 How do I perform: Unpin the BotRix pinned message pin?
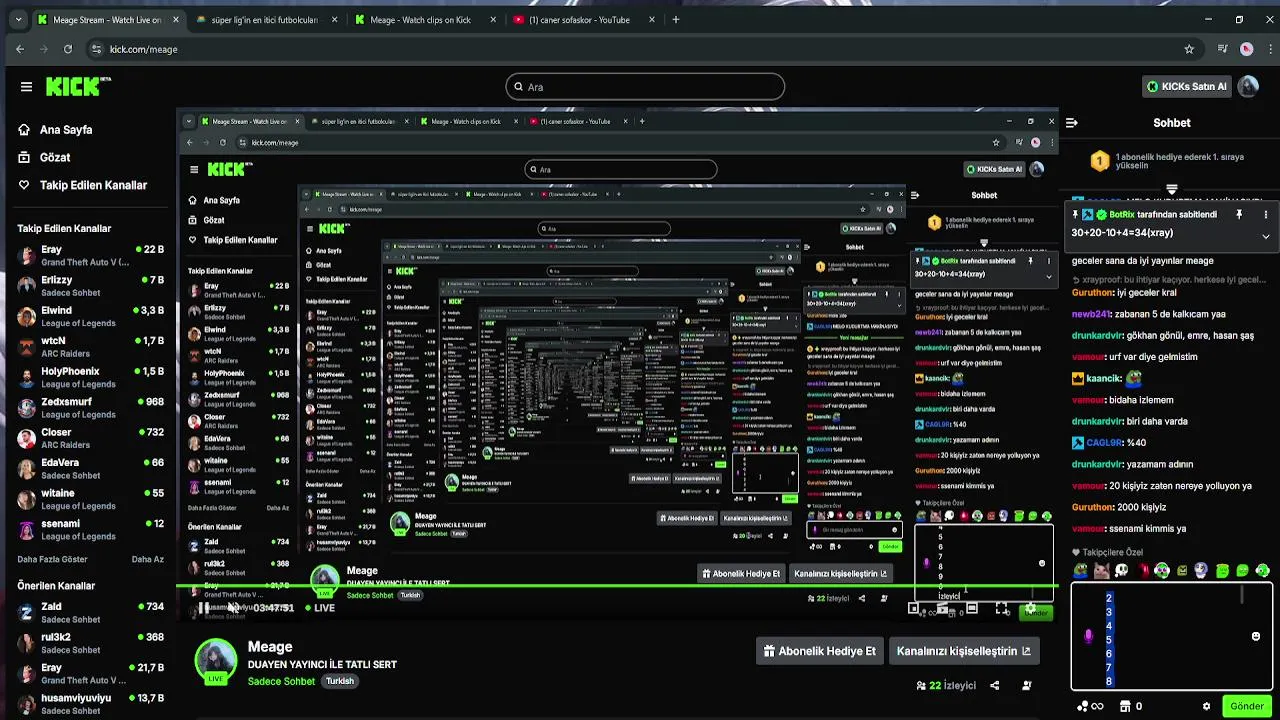pos(1239,215)
